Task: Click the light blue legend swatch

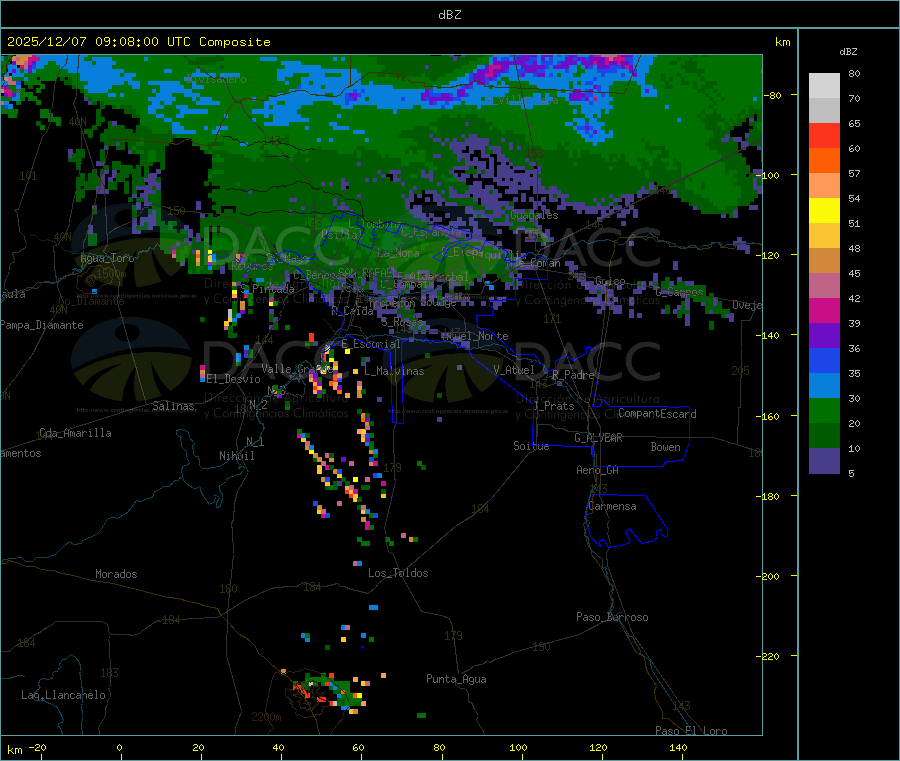Action: pyautogui.click(x=824, y=386)
